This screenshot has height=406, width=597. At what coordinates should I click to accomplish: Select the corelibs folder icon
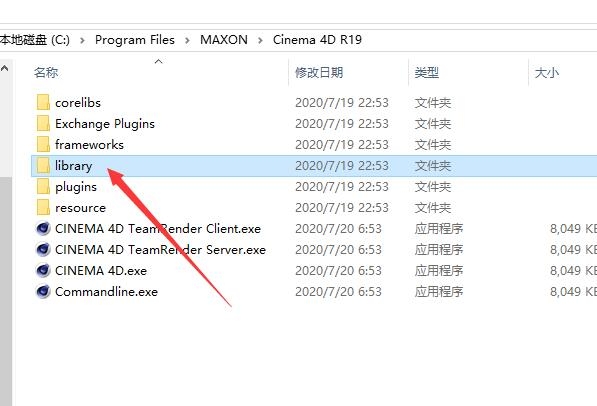[x=43, y=102]
